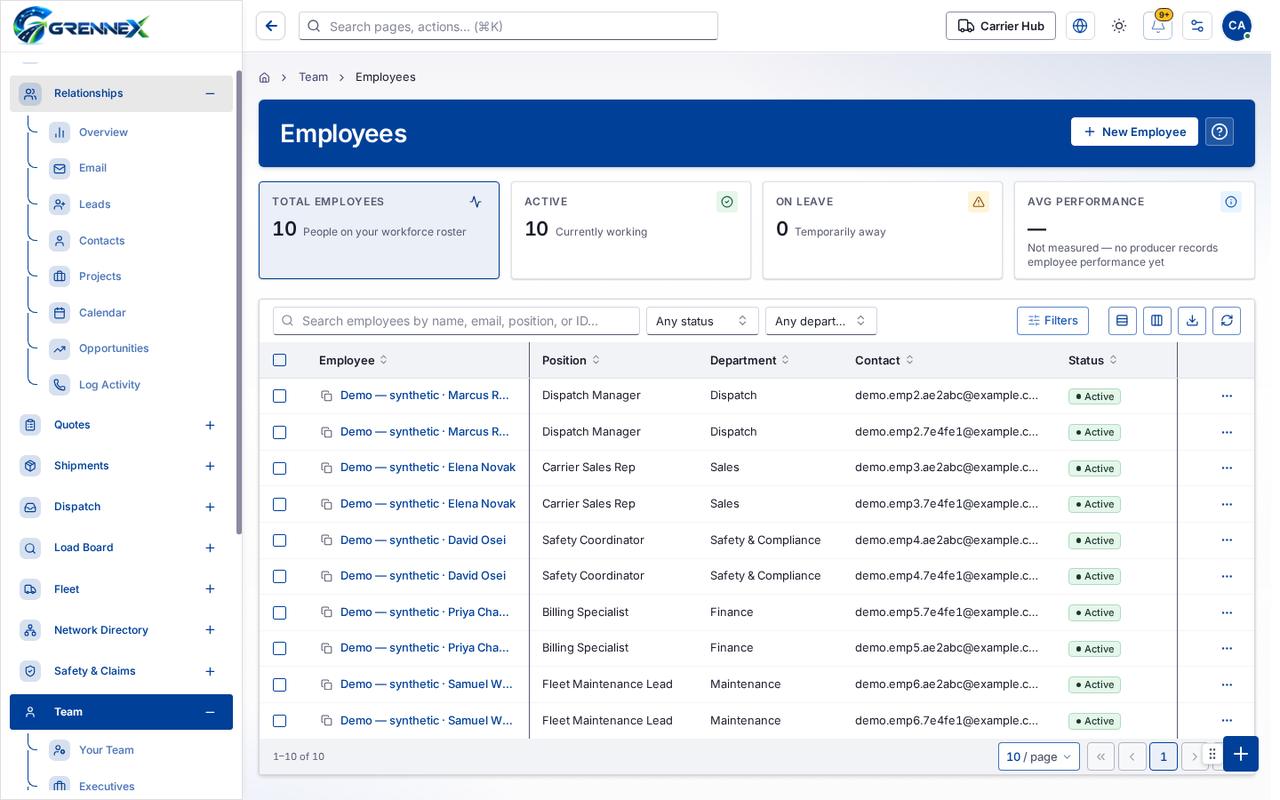The image size is (1280, 800).
Task: Open the notifications bell
Action: click(x=1158, y=26)
